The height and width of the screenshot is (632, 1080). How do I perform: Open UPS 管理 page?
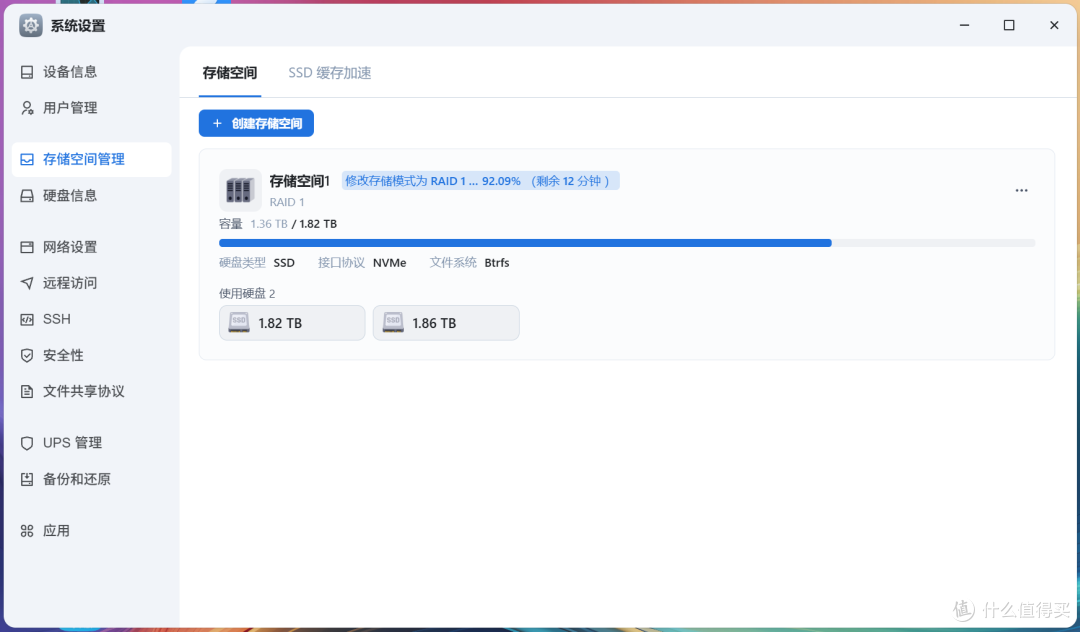[92, 443]
